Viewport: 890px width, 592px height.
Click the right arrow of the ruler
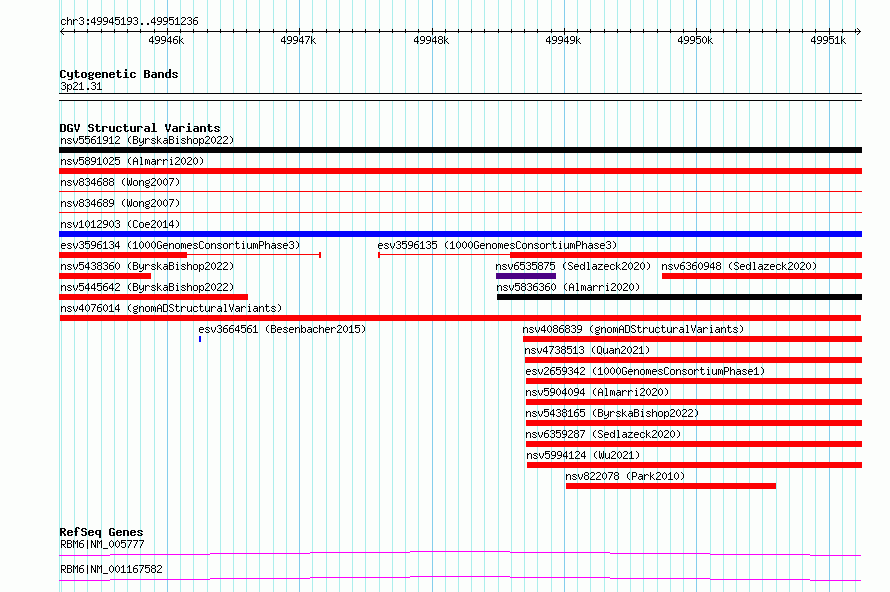(859, 31)
